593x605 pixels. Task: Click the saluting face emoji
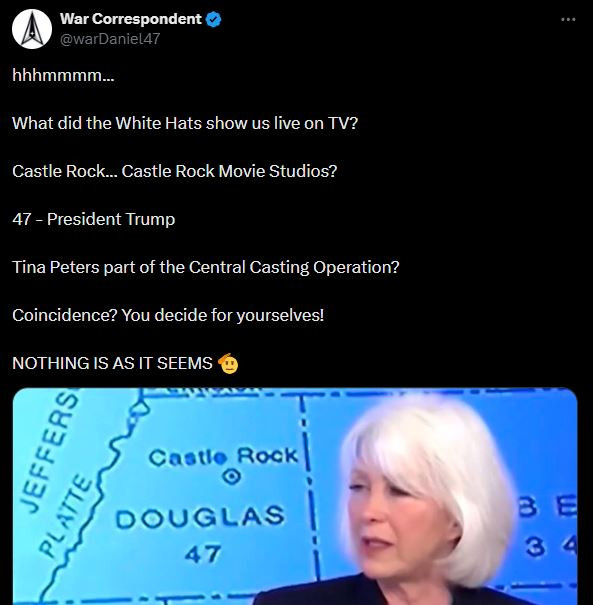coord(228,363)
